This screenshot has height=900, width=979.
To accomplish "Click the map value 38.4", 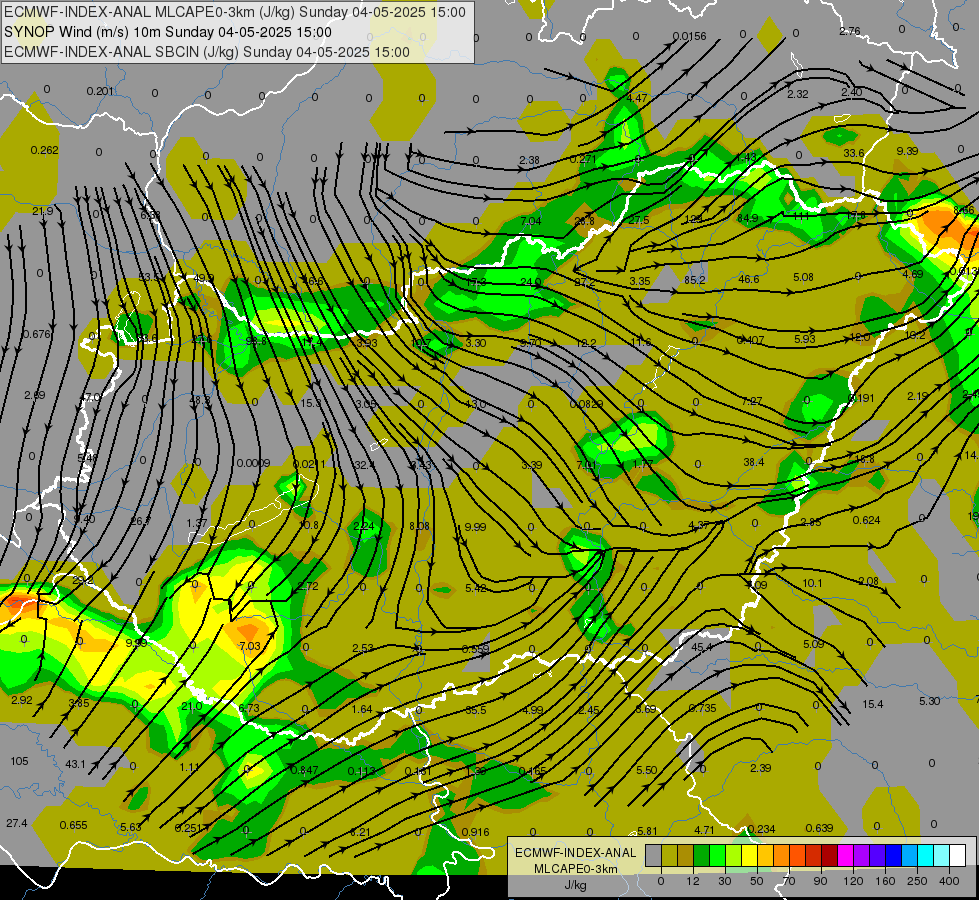I will [x=754, y=462].
